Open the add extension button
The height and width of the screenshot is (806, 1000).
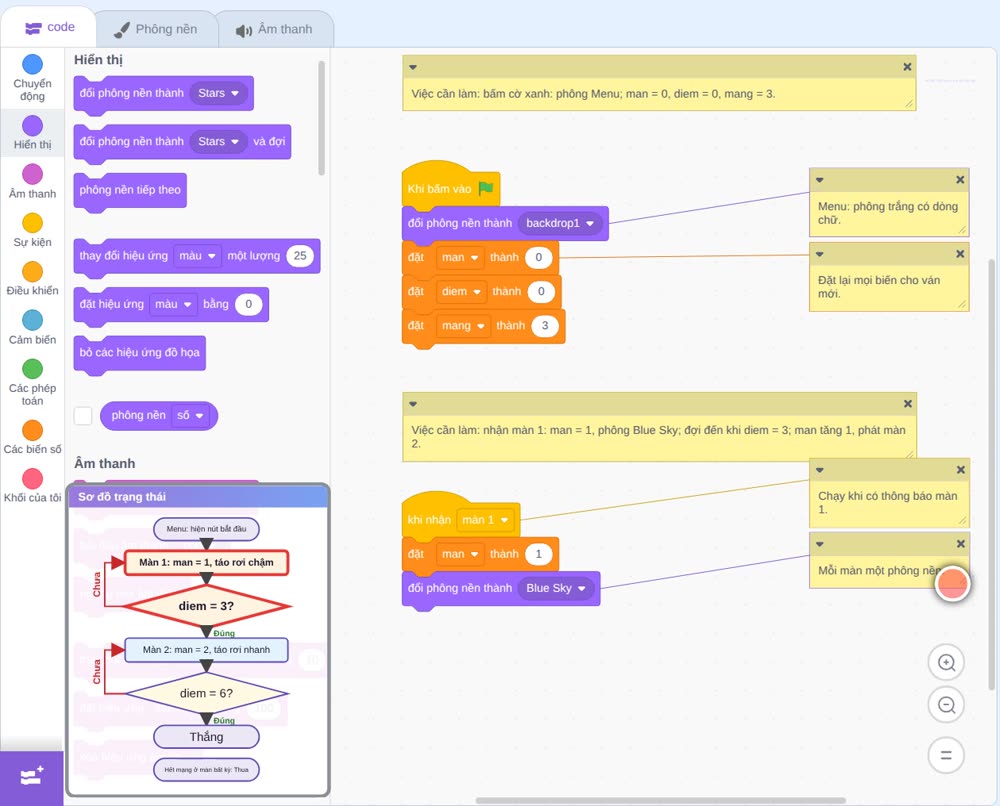32,777
